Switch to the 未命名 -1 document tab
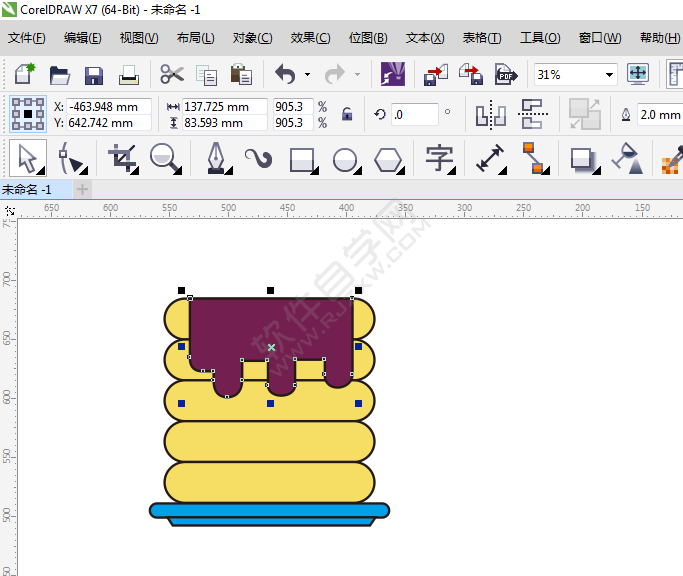The image size is (683, 576). pyautogui.click(x=28, y=189)
